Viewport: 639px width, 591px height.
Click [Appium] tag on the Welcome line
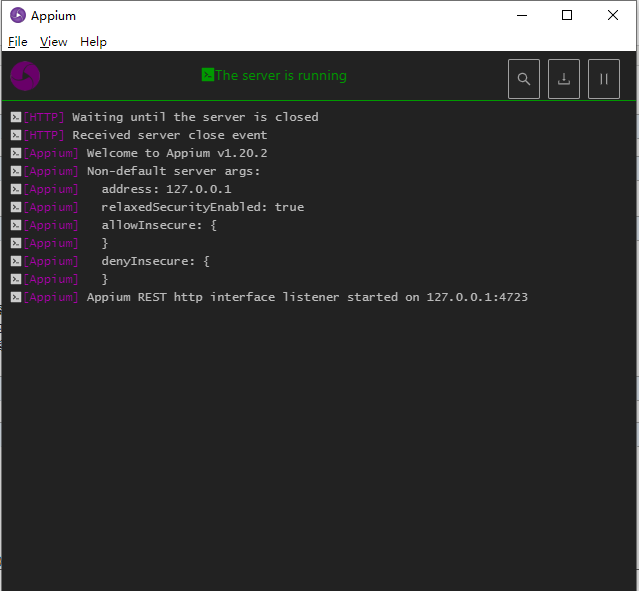(x=51, y=153)
